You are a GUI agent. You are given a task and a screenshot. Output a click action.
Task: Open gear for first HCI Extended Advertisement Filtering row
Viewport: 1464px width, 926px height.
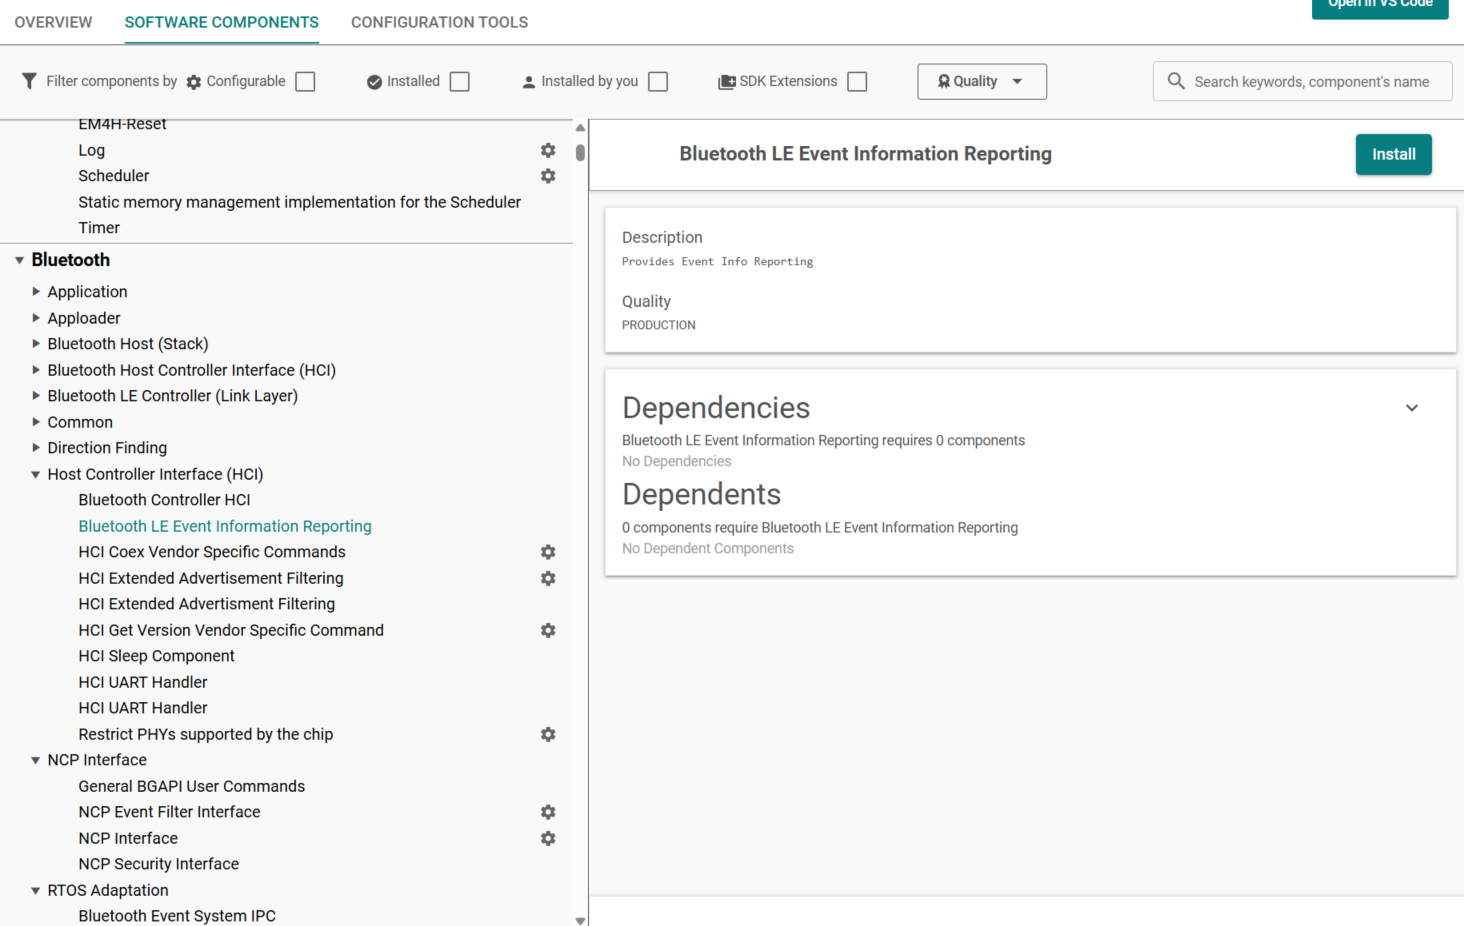click(548, 578)
